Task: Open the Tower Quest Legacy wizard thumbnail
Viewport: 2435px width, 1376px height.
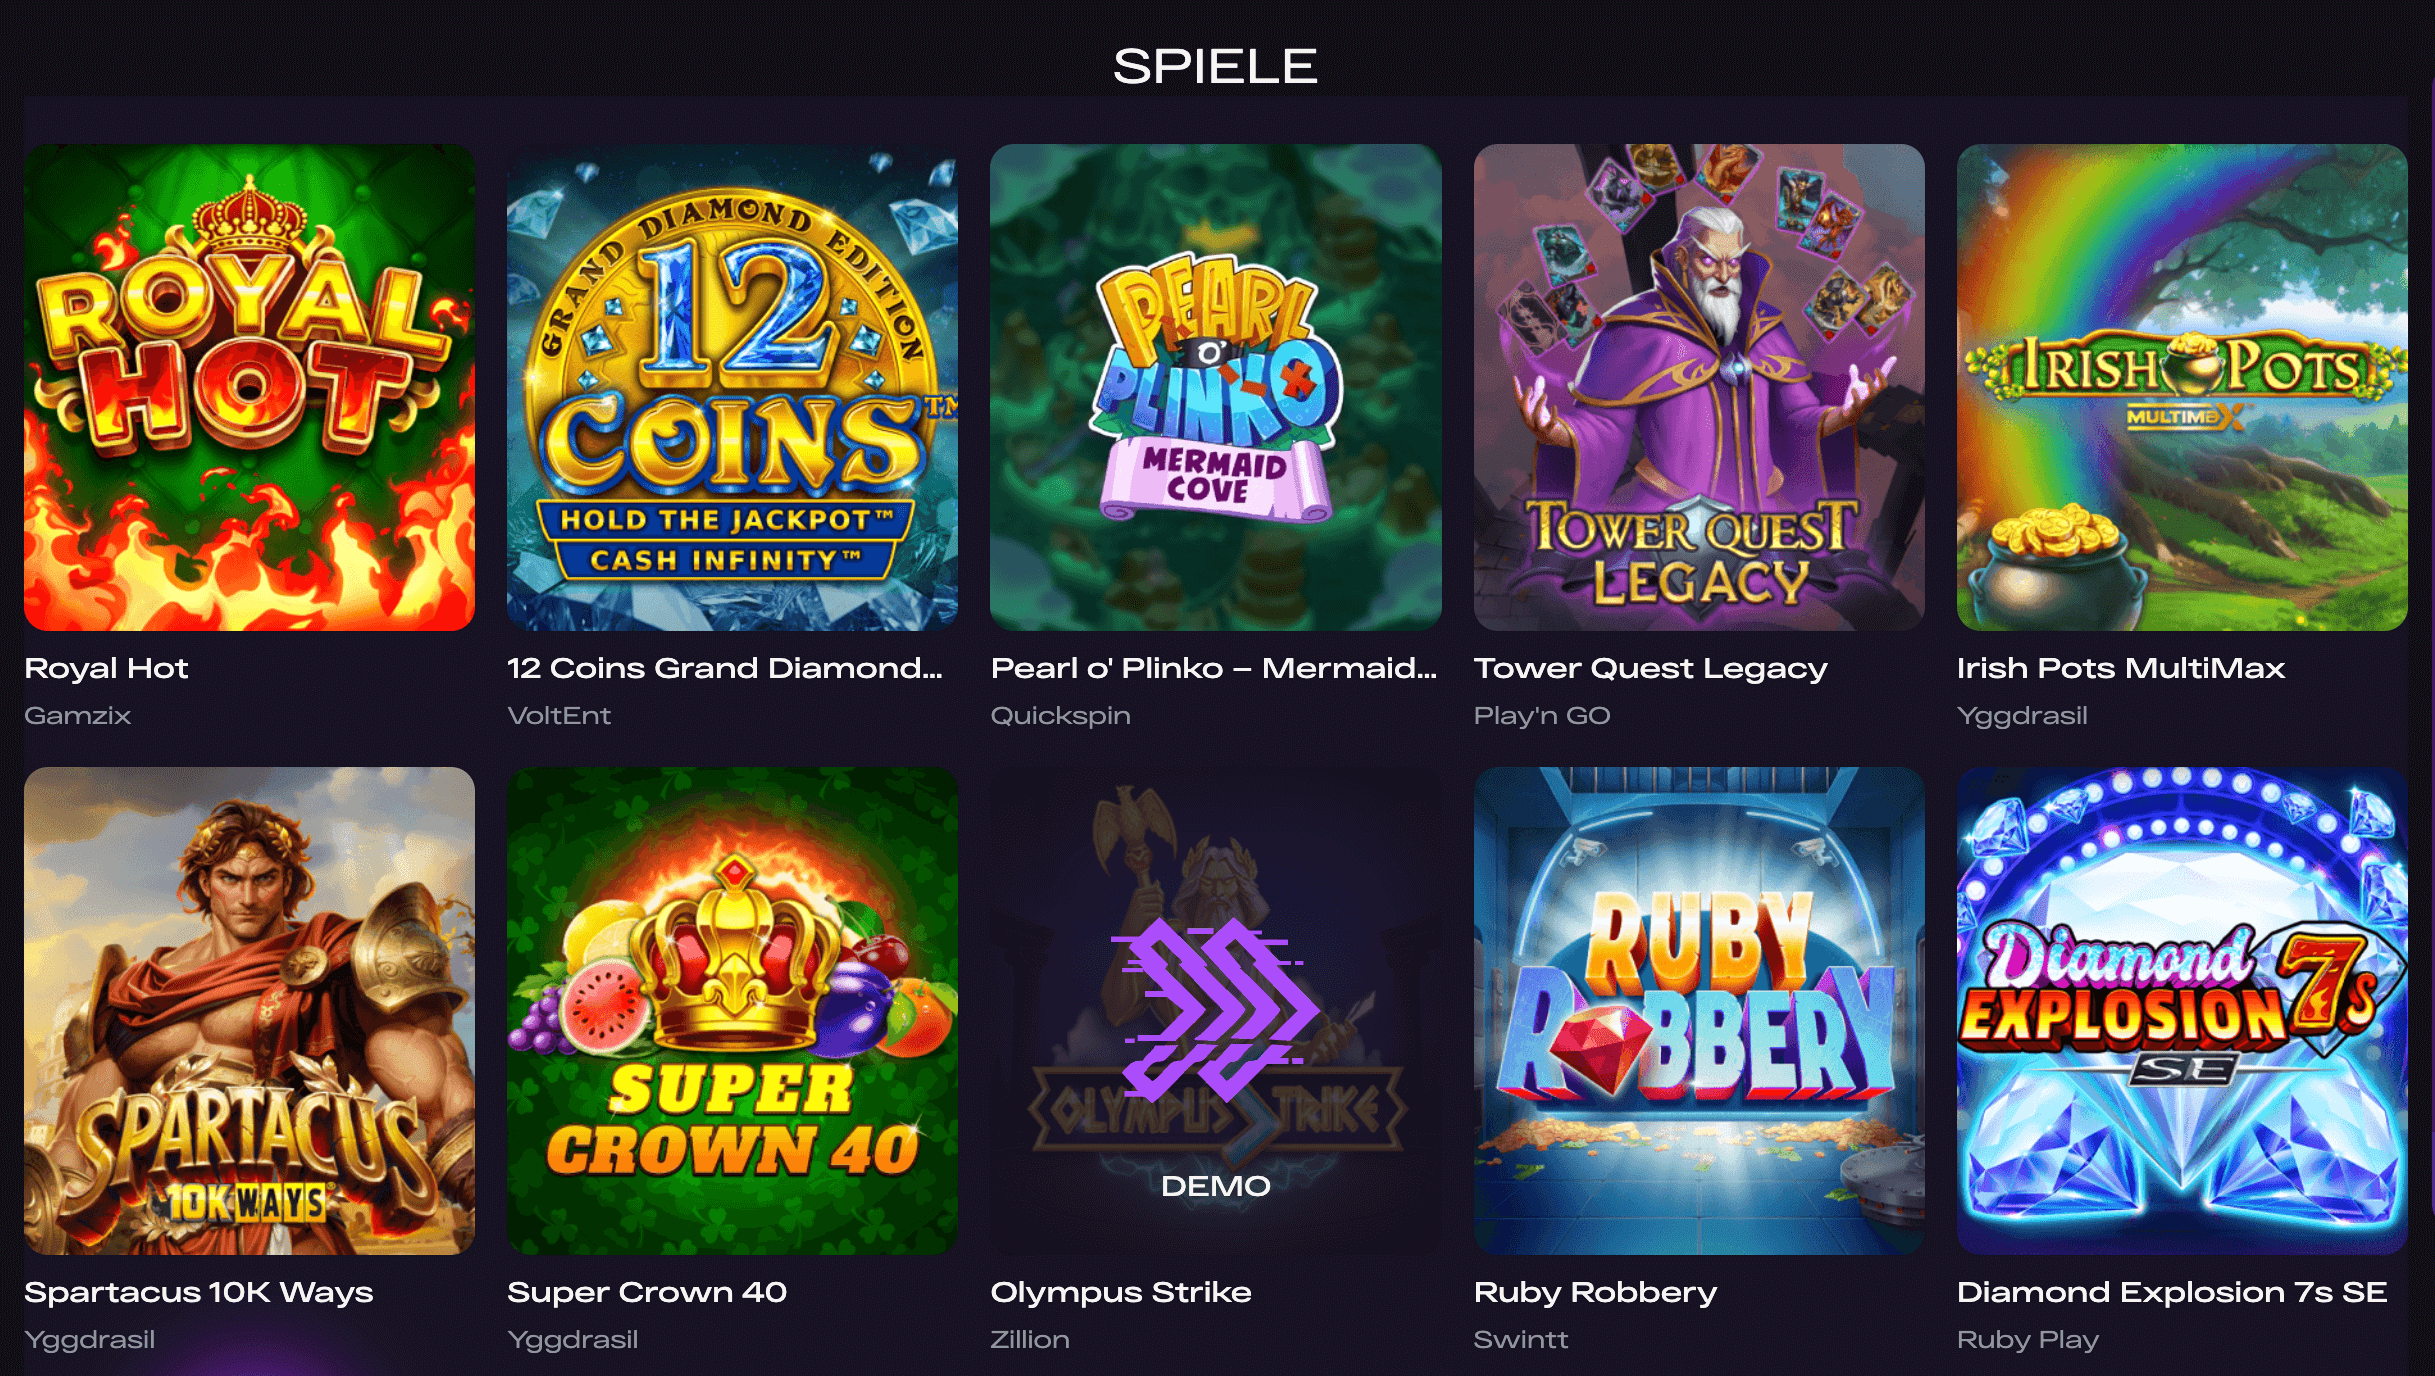Action: tap(1698, 387)
